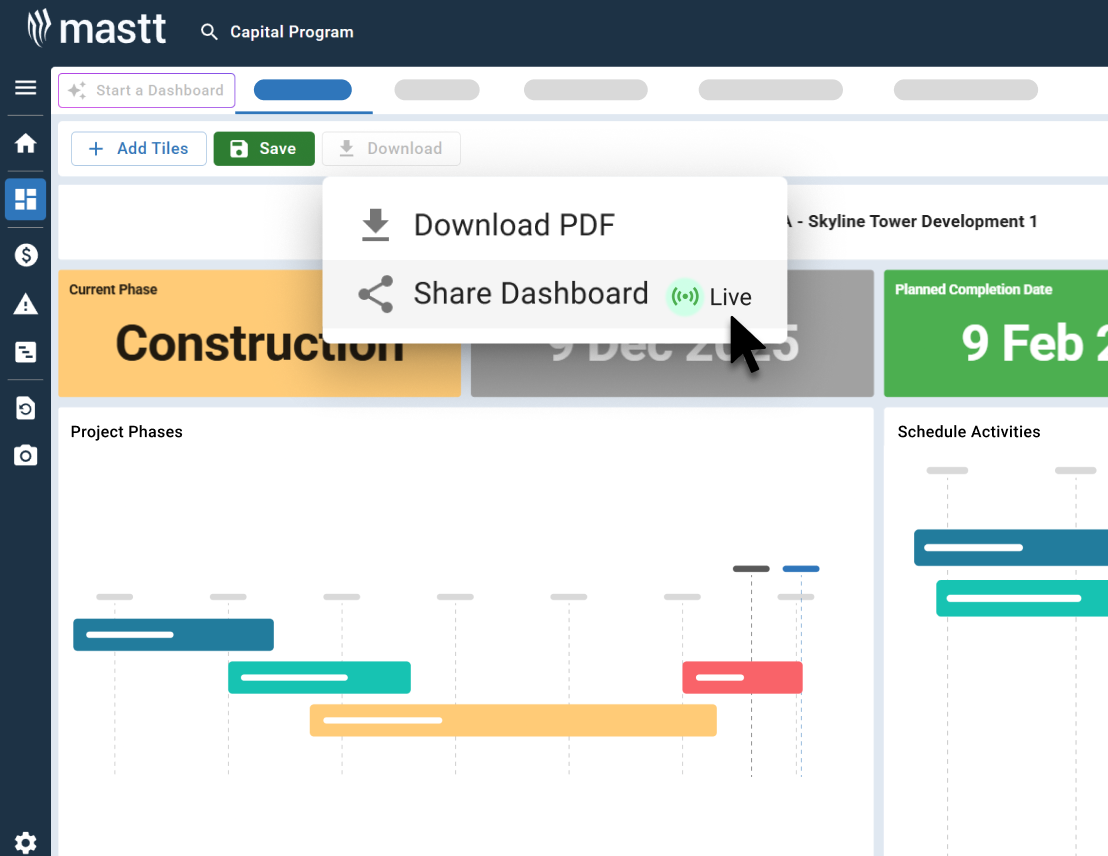Open the camera snapshot icon in sidebar
This screenshot has width=1108, height=856.
[x=25, y=455]
